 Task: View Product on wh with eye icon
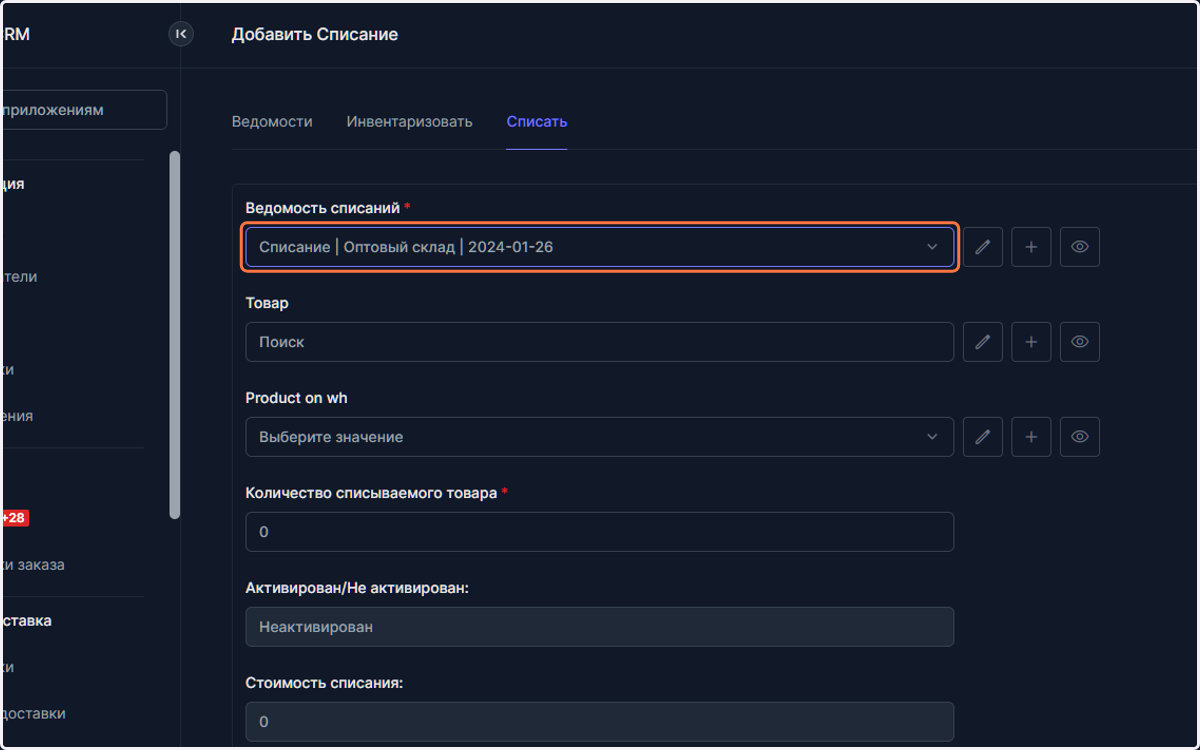click(1080, 437)
